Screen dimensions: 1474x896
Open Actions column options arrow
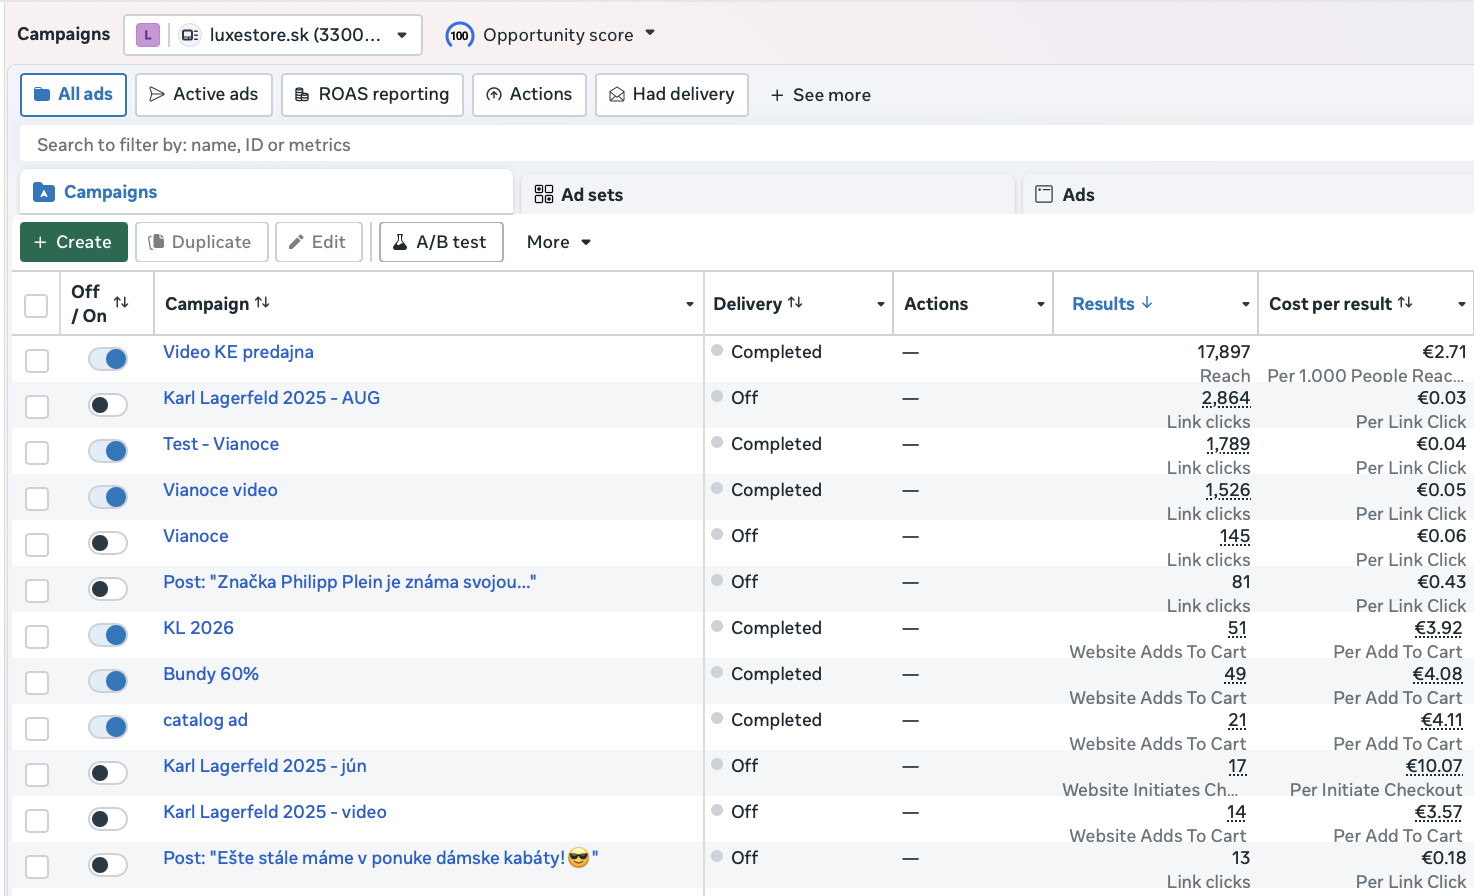pos(1041,304)
